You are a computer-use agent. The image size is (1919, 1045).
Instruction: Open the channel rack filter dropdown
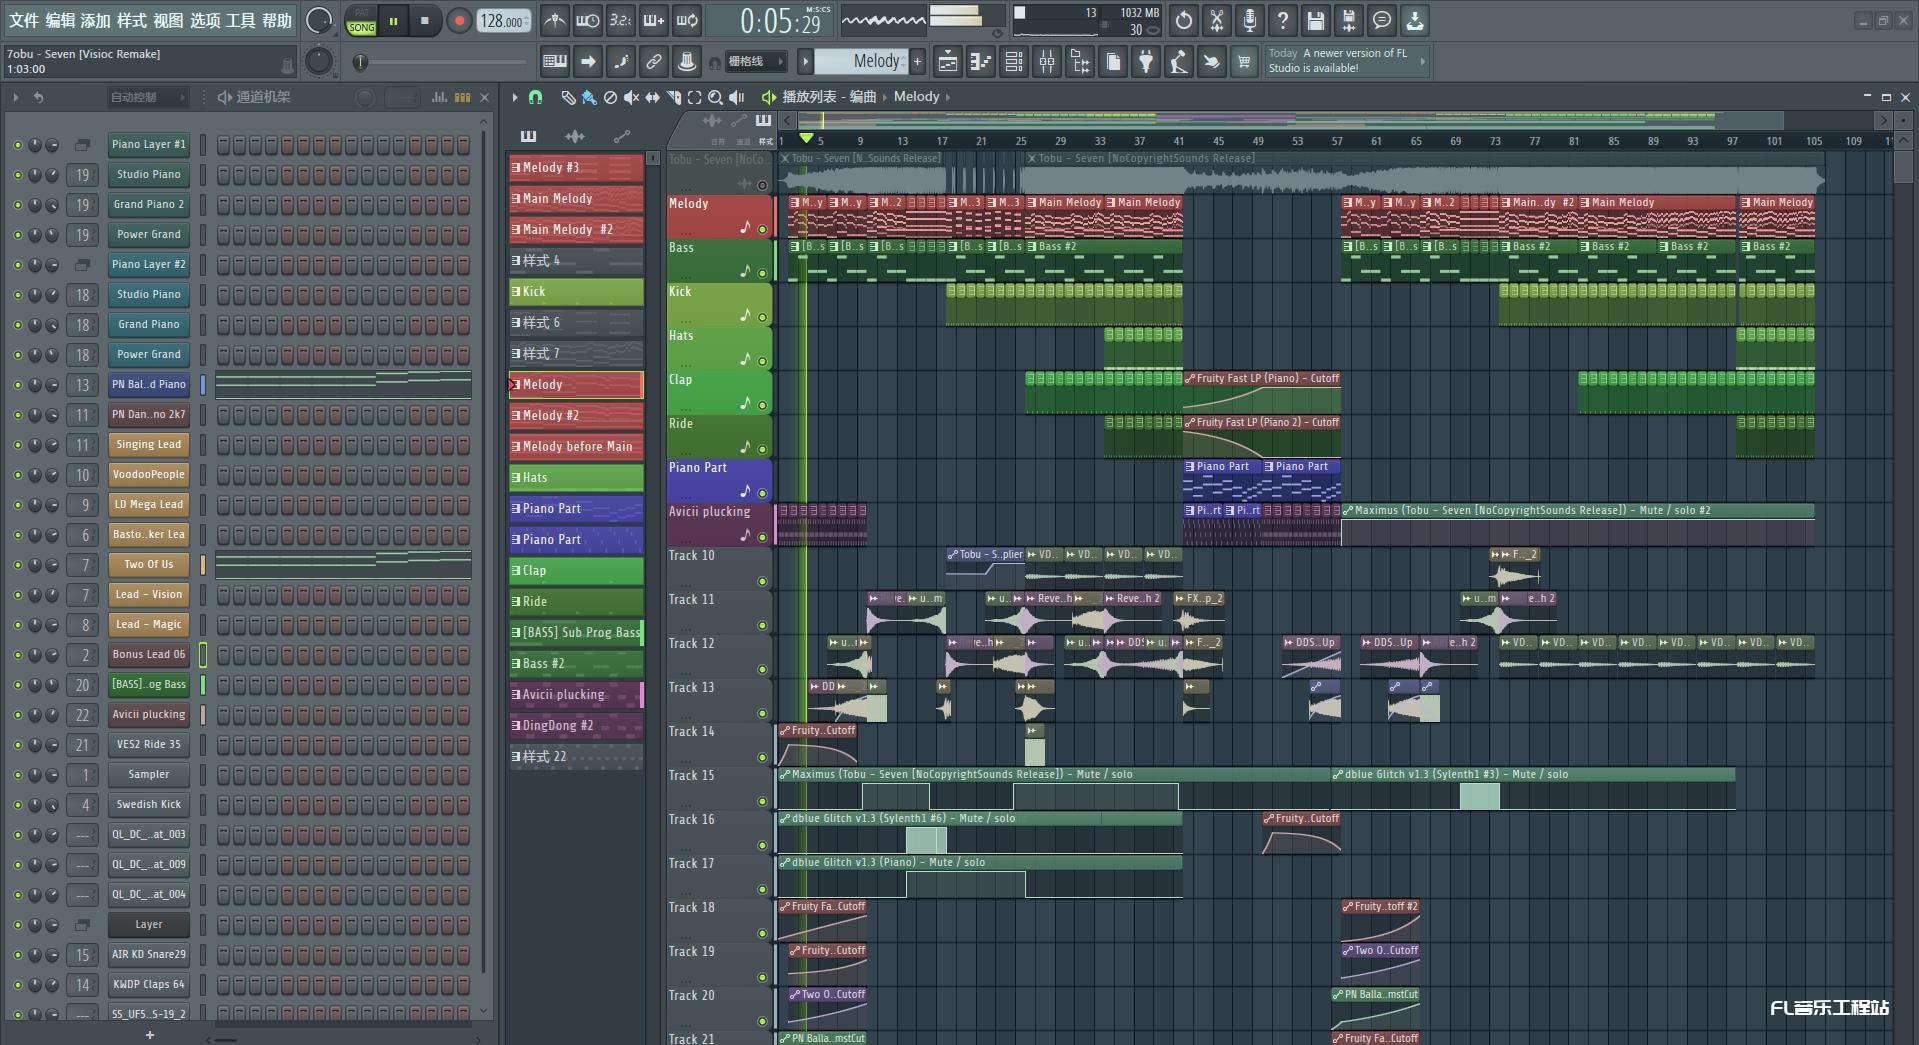(x=148, y=97)
